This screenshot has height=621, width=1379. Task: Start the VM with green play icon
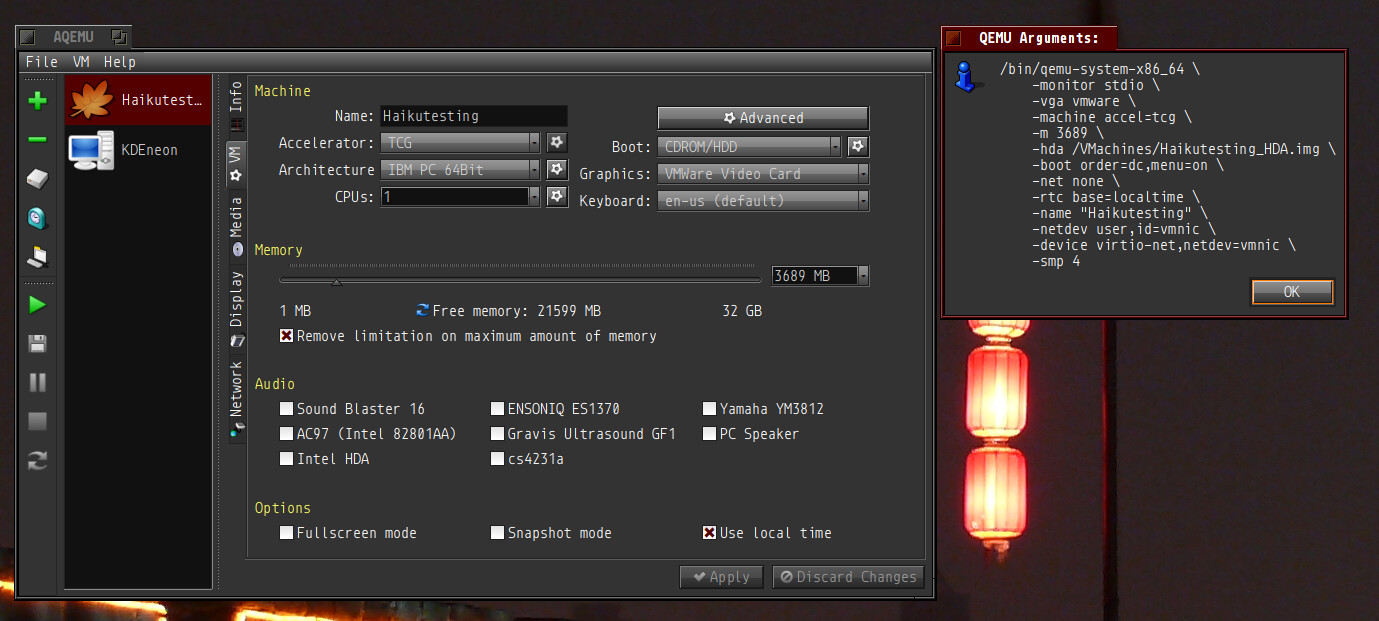click(x=37, y=304)
